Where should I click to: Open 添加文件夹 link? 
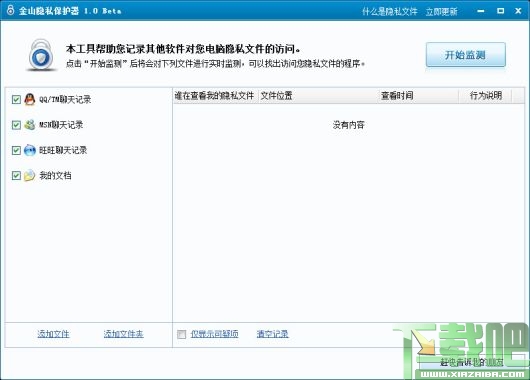123,334
